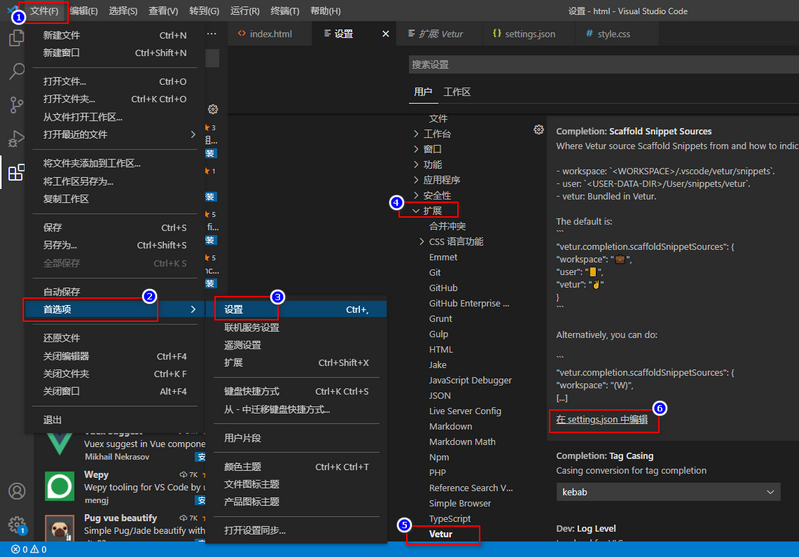Switch to the index.html tab

pyautogui.click(x=270, y=34)
